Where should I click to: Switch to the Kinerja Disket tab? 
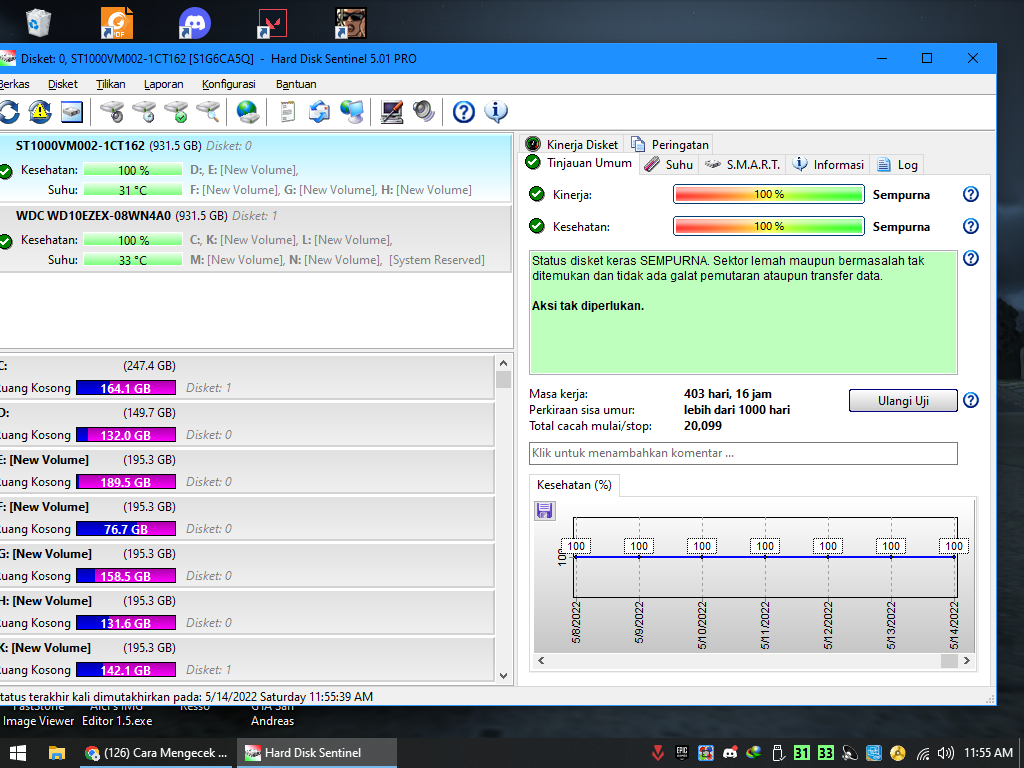(x=572, y=144)
